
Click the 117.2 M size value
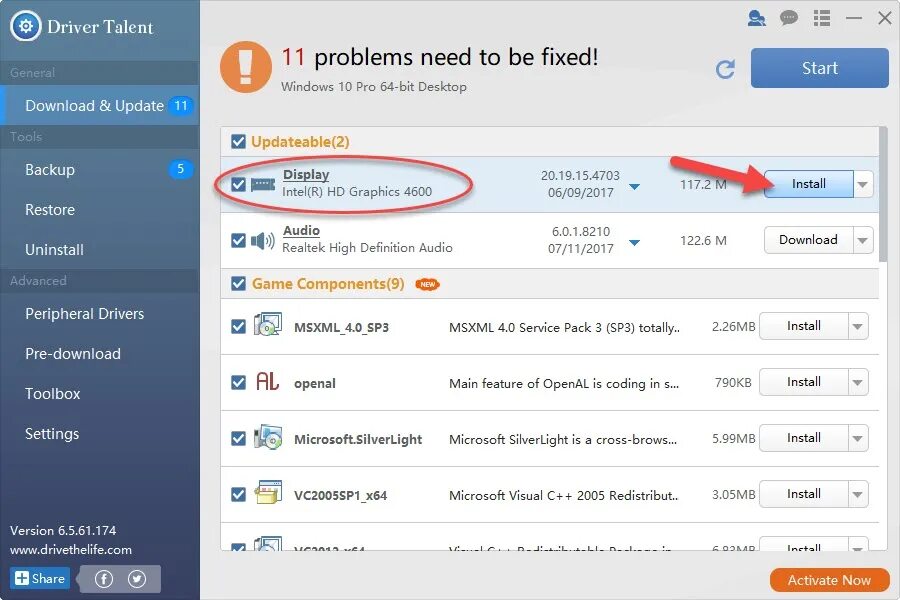point(703,185)
